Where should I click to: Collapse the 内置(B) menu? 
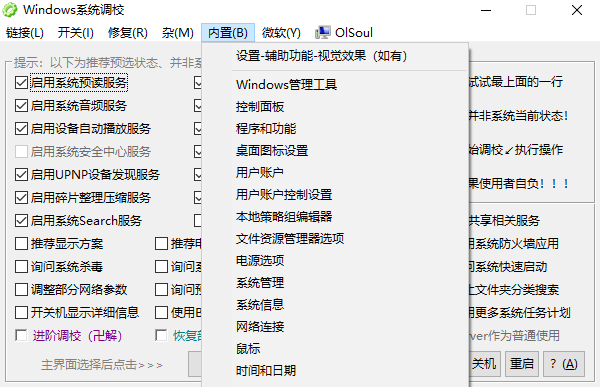228,33
